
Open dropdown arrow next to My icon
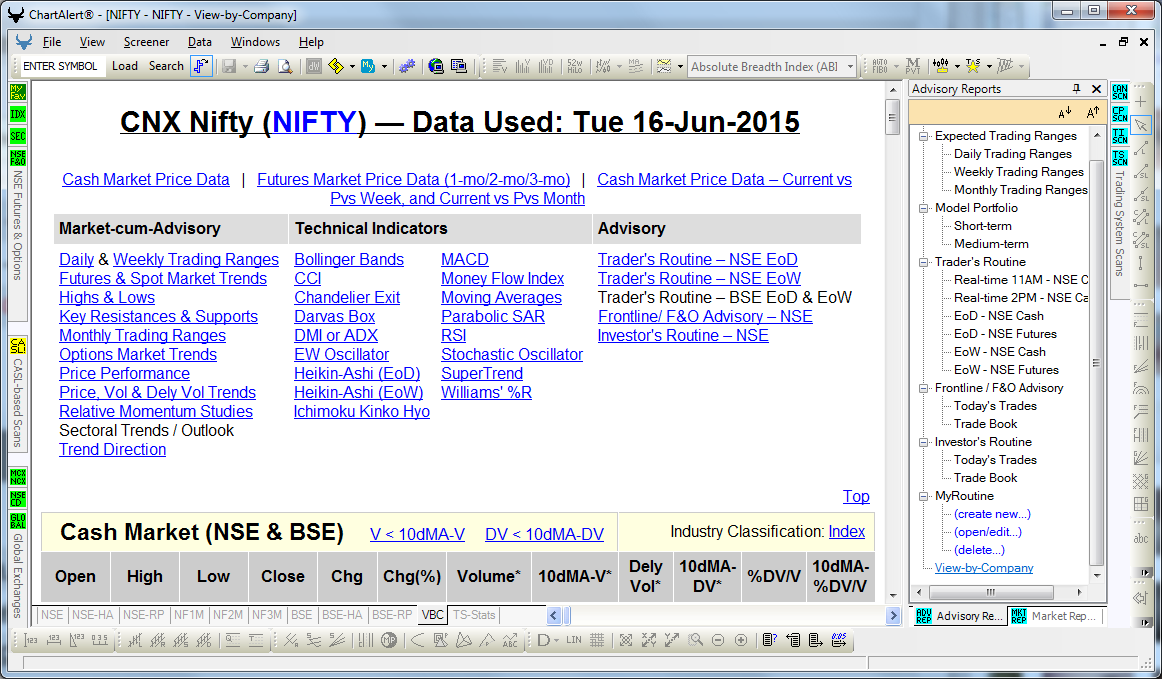tap(384, 67)
